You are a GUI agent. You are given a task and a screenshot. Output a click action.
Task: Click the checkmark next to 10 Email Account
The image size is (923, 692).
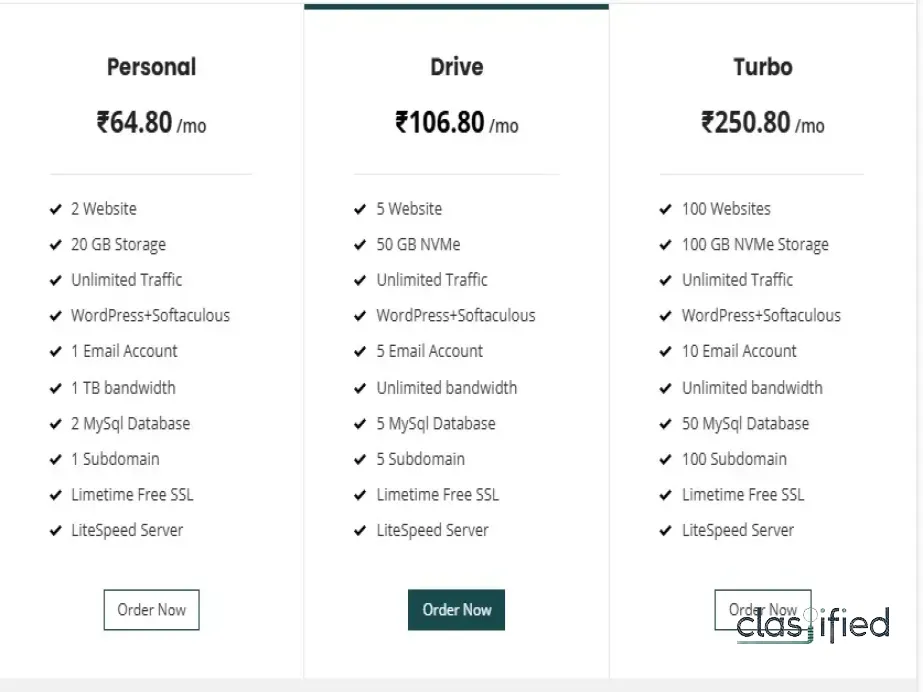(666, 351)
